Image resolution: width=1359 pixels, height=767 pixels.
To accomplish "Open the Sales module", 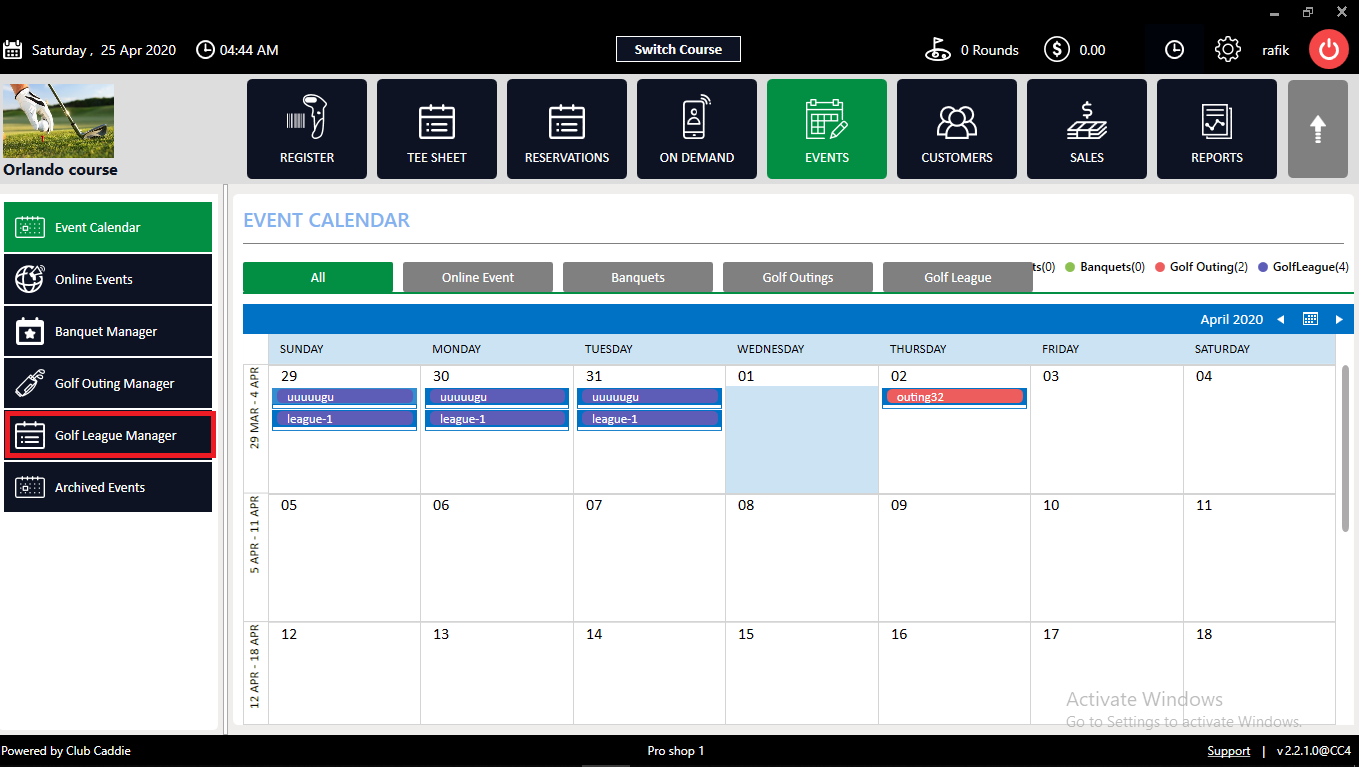I will click(1087, 129).
